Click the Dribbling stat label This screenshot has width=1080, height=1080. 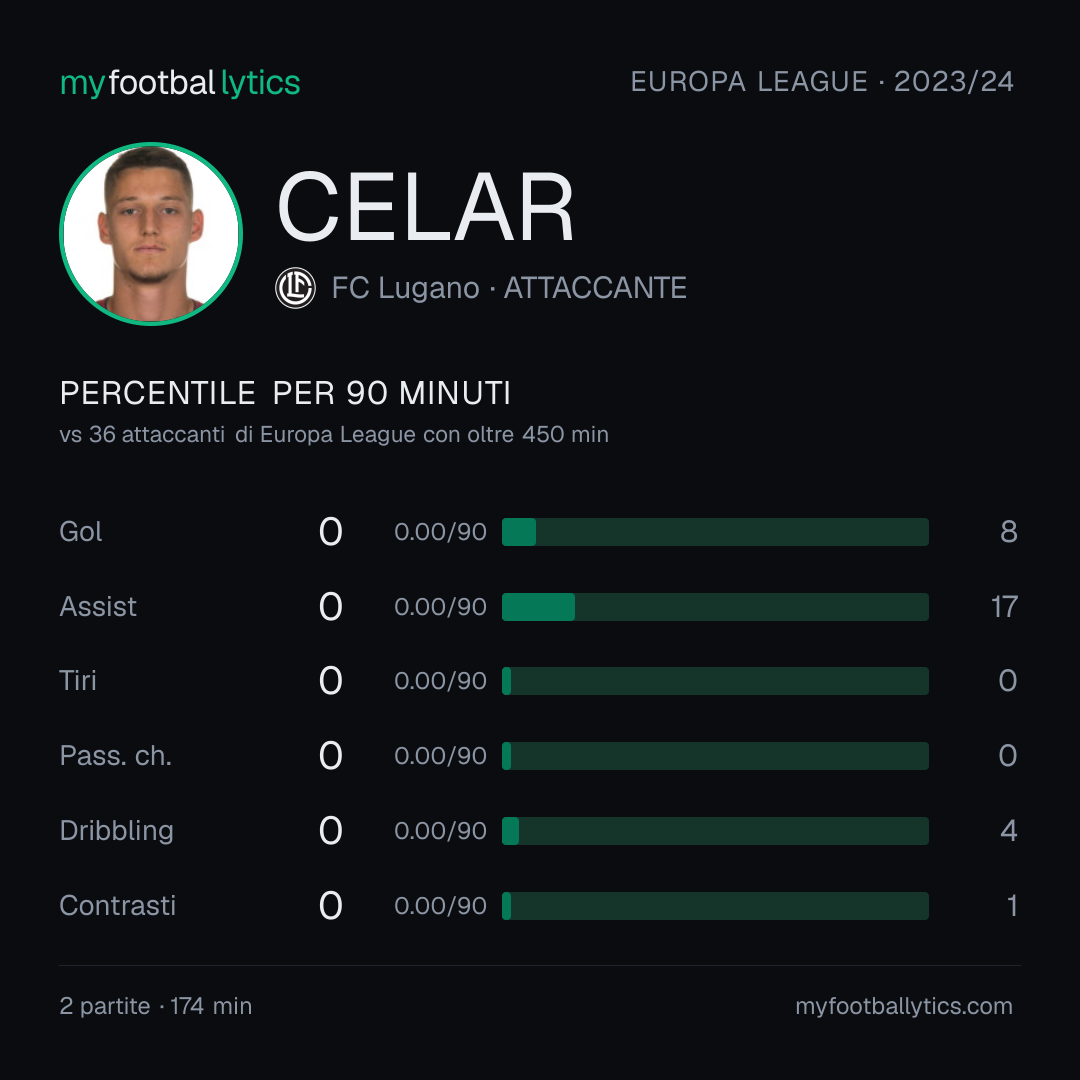coord(116,831)
